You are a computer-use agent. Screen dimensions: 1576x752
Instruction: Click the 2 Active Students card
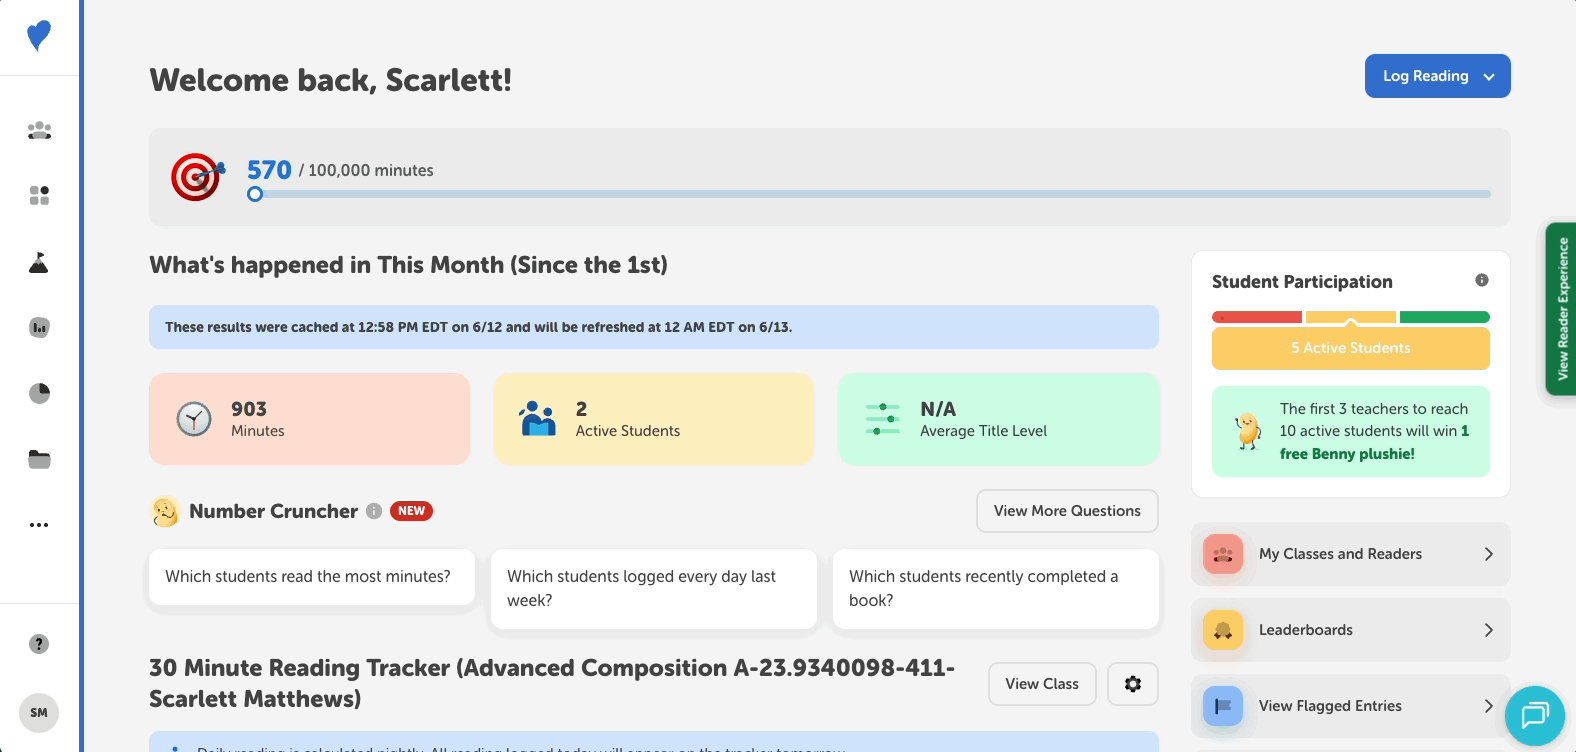coord(654,419)
